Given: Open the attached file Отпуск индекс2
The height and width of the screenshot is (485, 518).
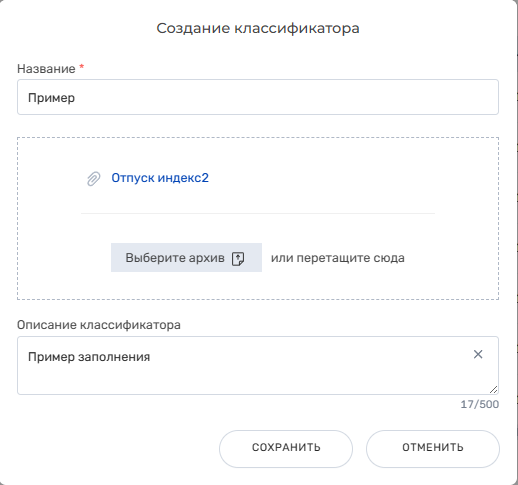Looking at the screenshot, I should coord(160,178).
